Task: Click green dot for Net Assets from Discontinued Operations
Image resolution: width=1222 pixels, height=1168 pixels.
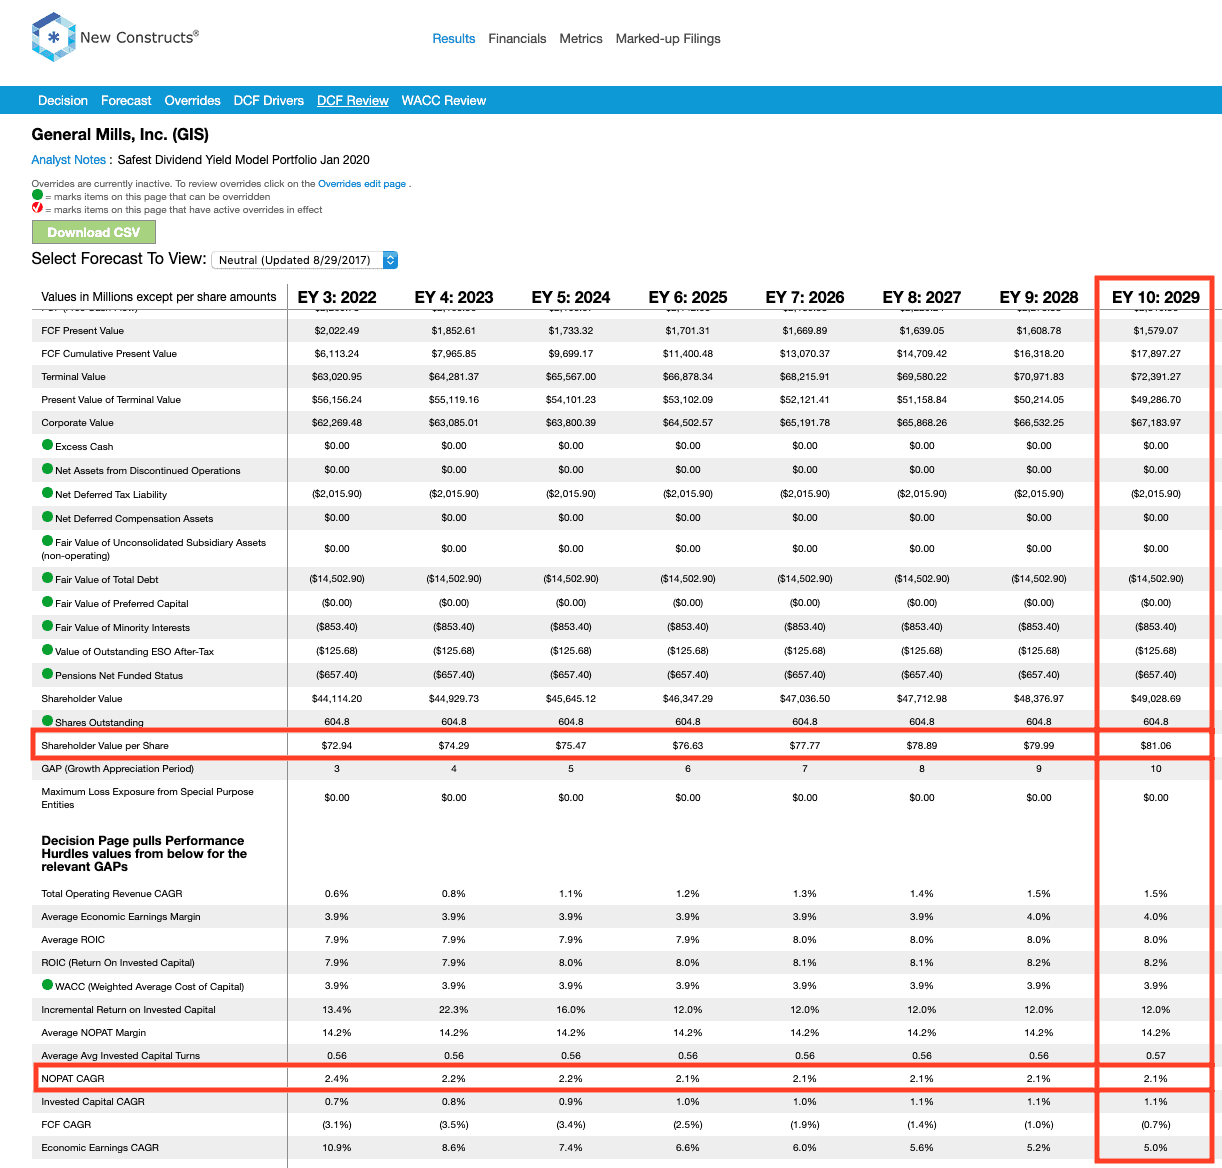Action: 47,469
